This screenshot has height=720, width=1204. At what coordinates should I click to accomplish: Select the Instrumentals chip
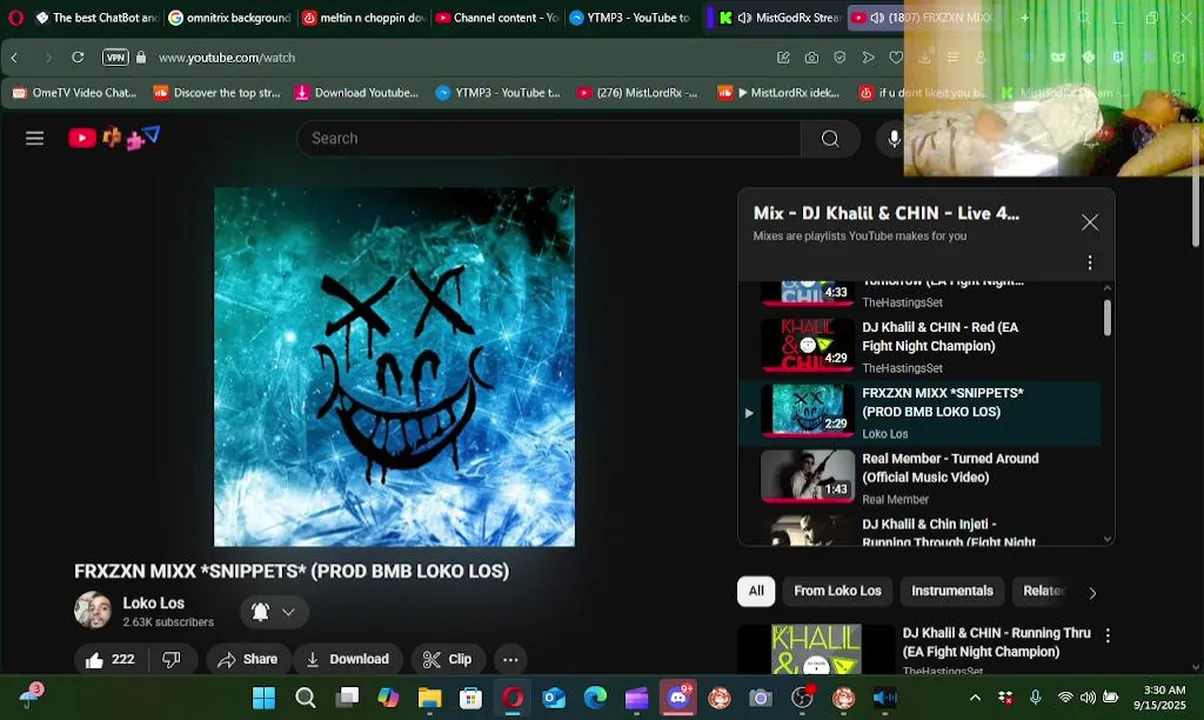[952, 591]
